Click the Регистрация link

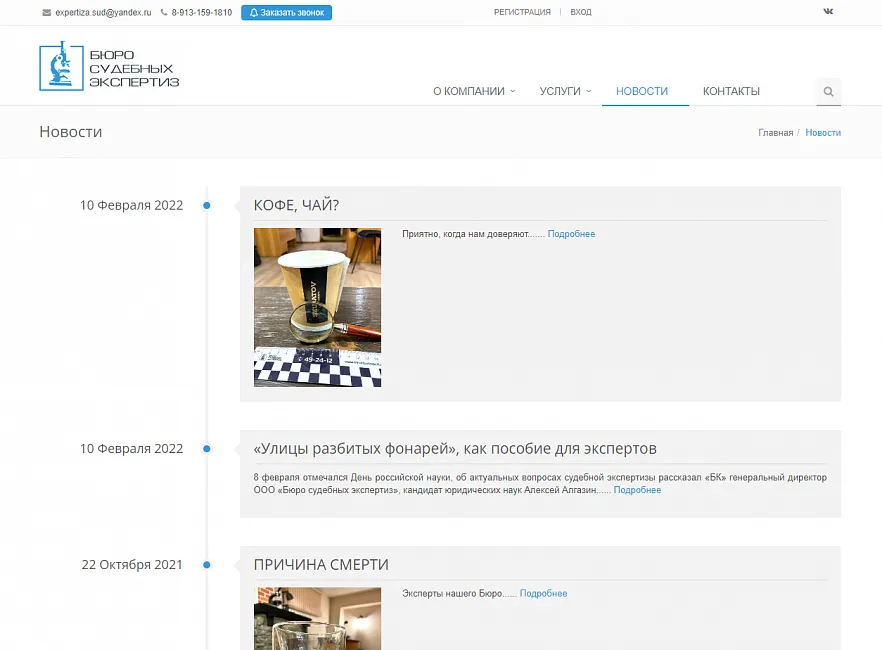pos(523,12)
